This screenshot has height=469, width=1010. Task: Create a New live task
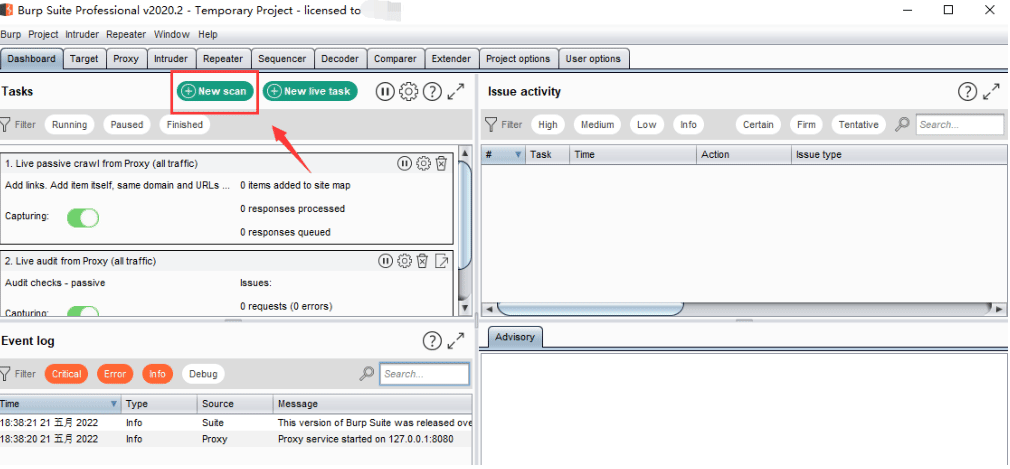[310, 91]
